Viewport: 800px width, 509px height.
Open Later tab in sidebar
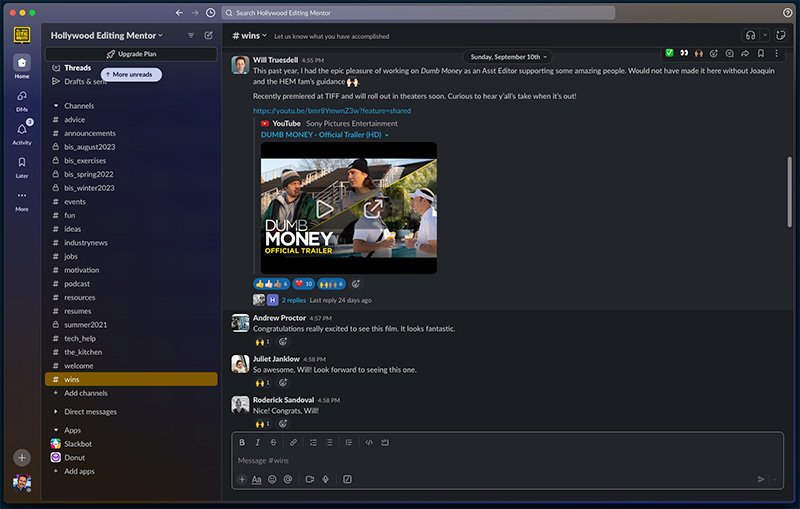coord(21,167)
